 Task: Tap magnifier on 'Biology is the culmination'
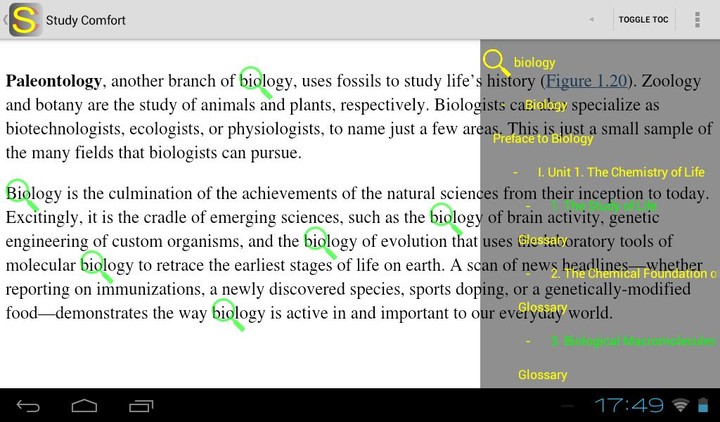point(21,195)
